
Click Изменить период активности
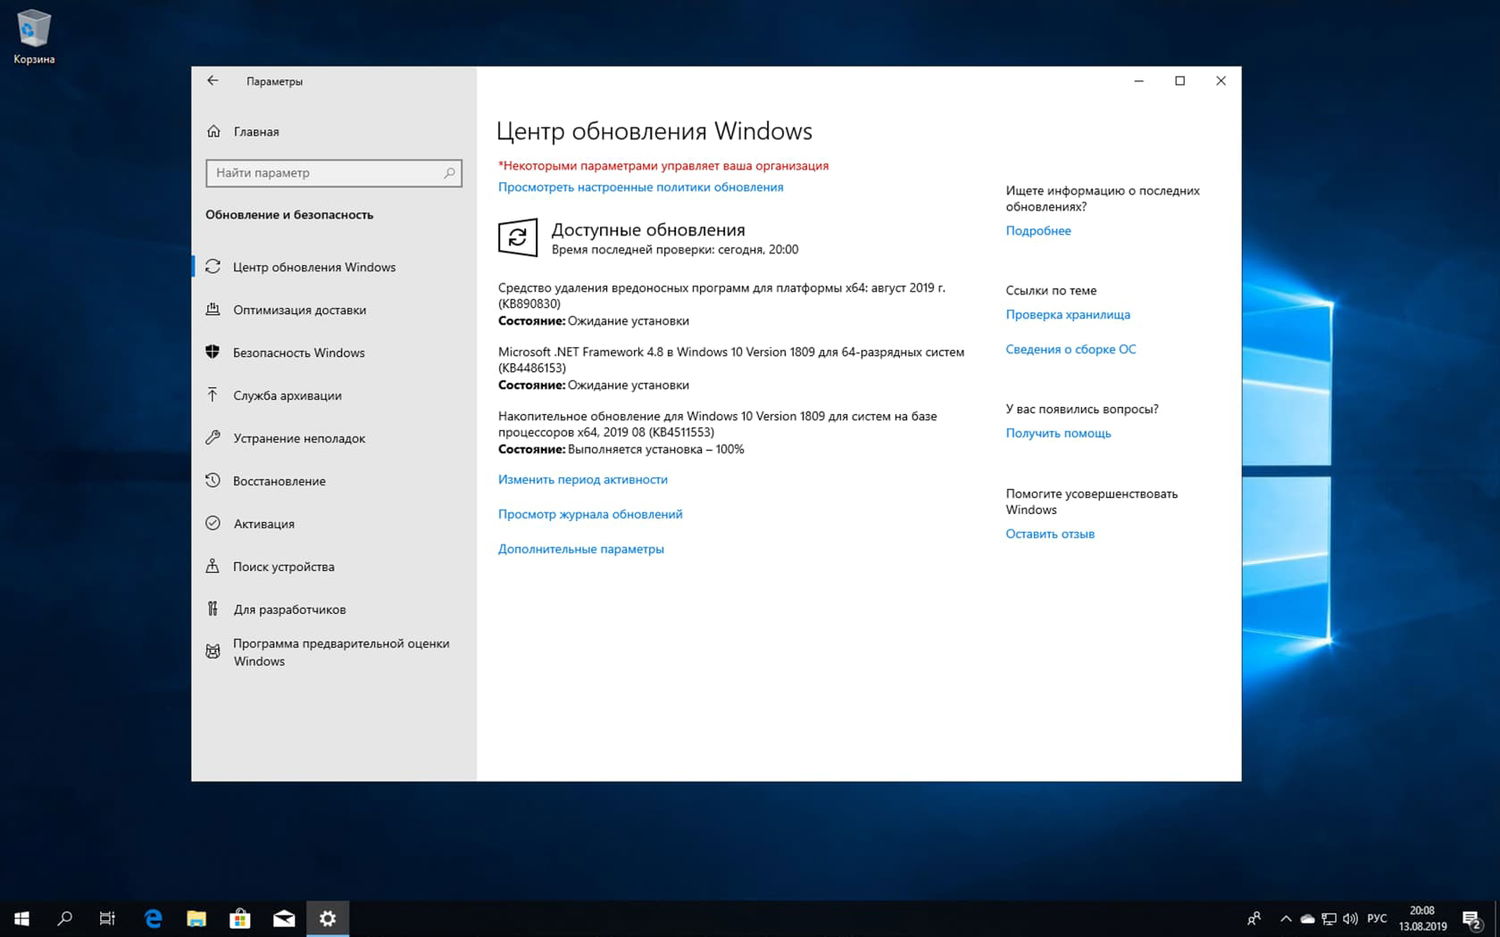pos(583,479)
